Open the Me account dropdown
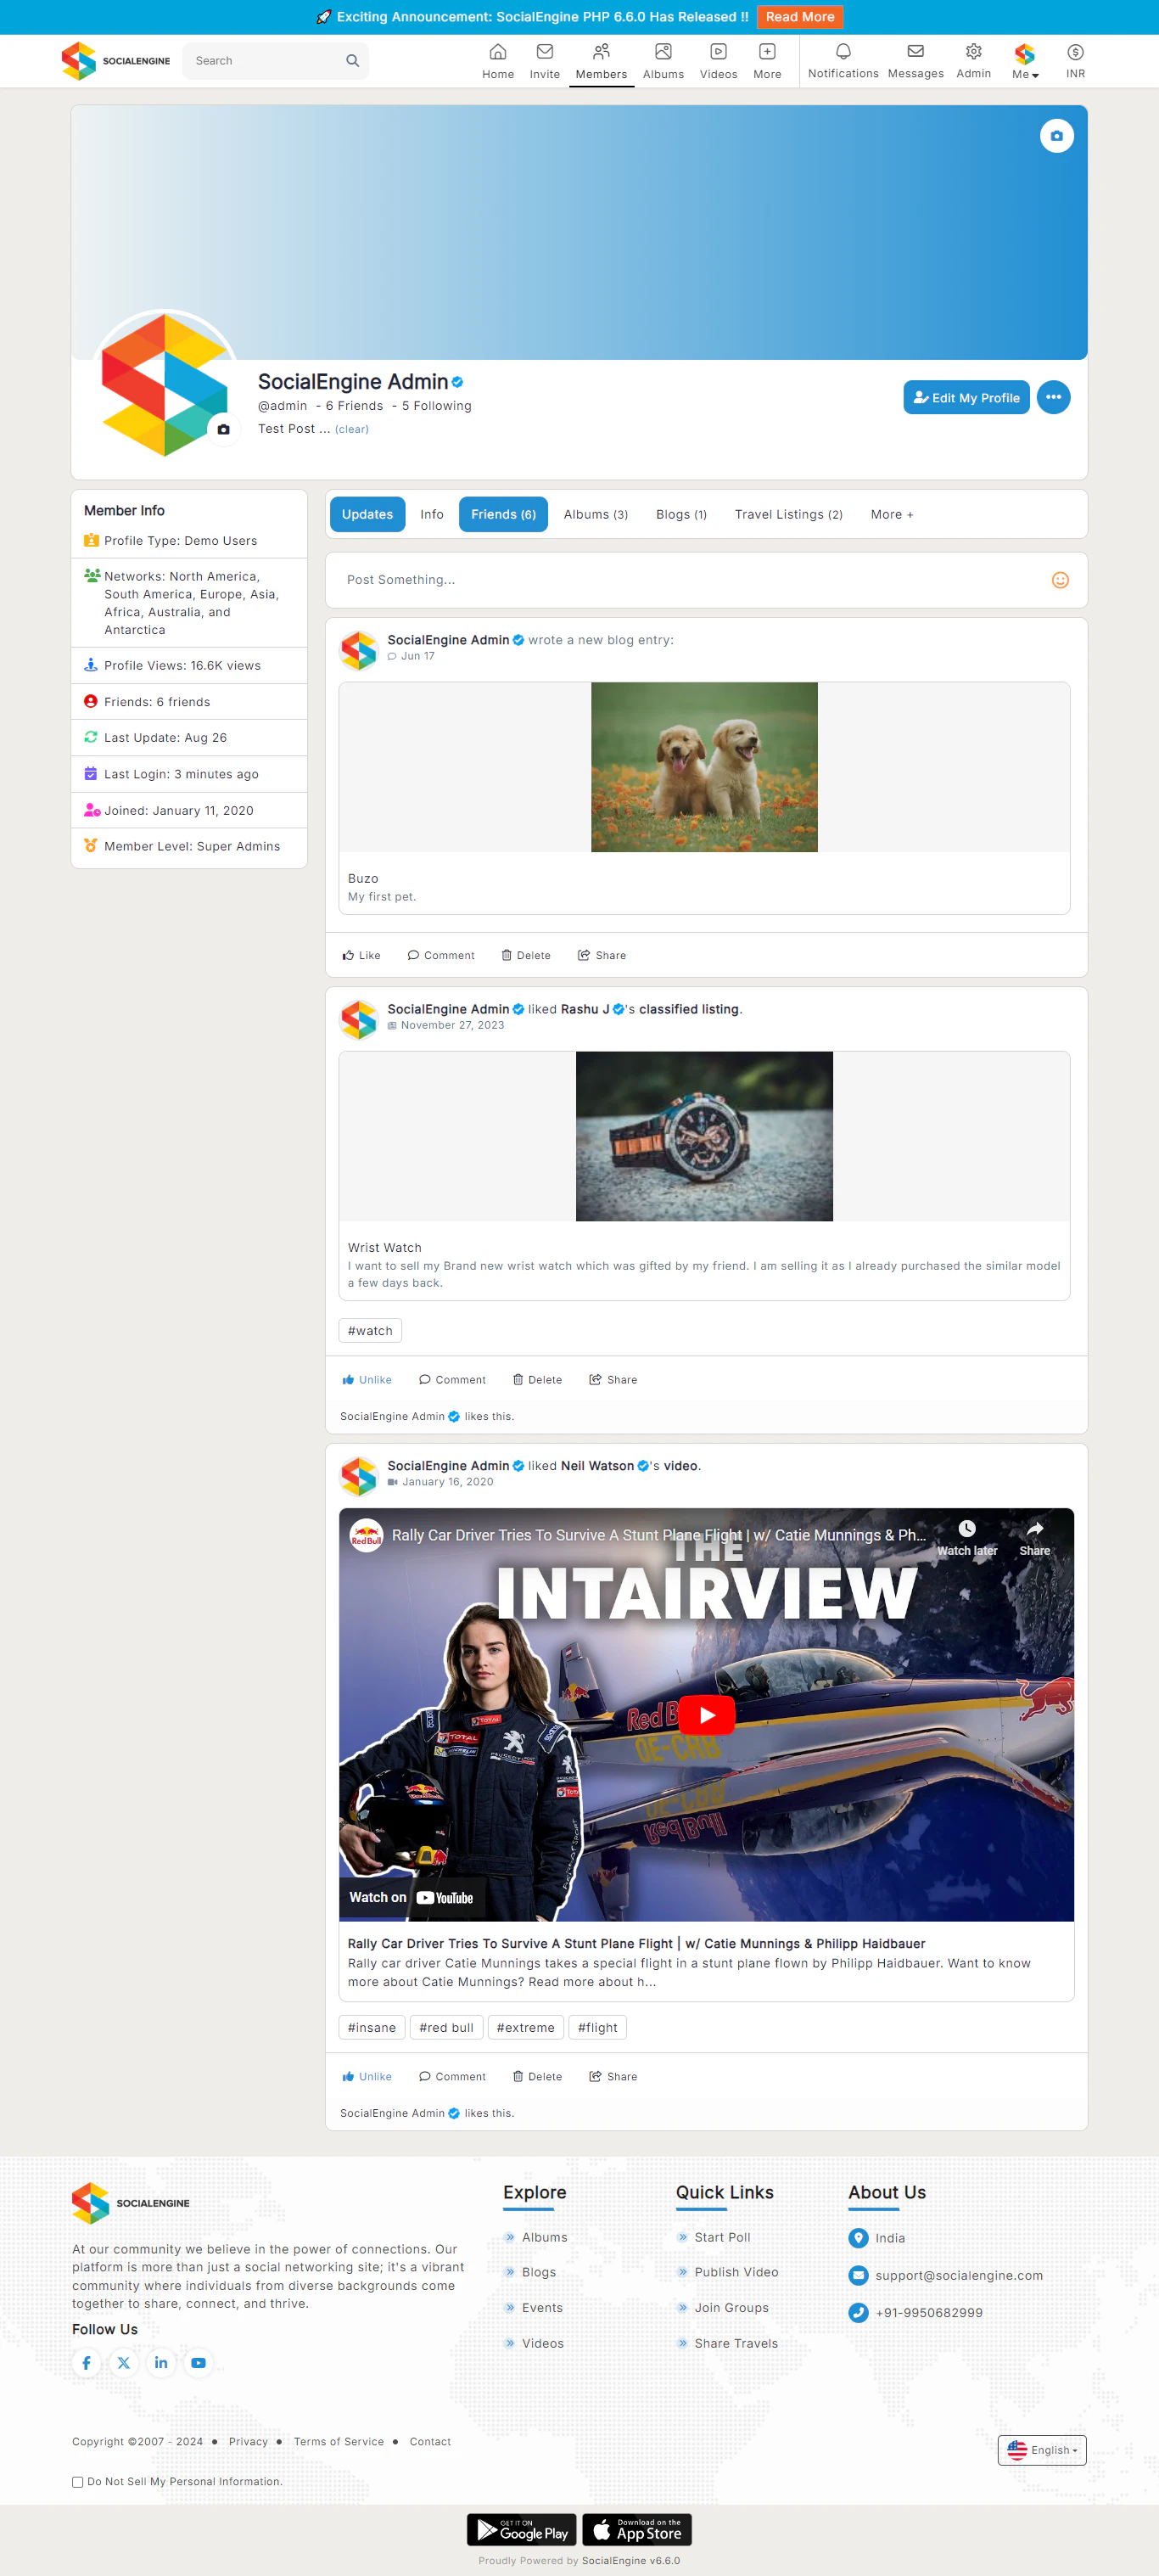Viewport: 1159px width, 2576px height. point(1025,61)
